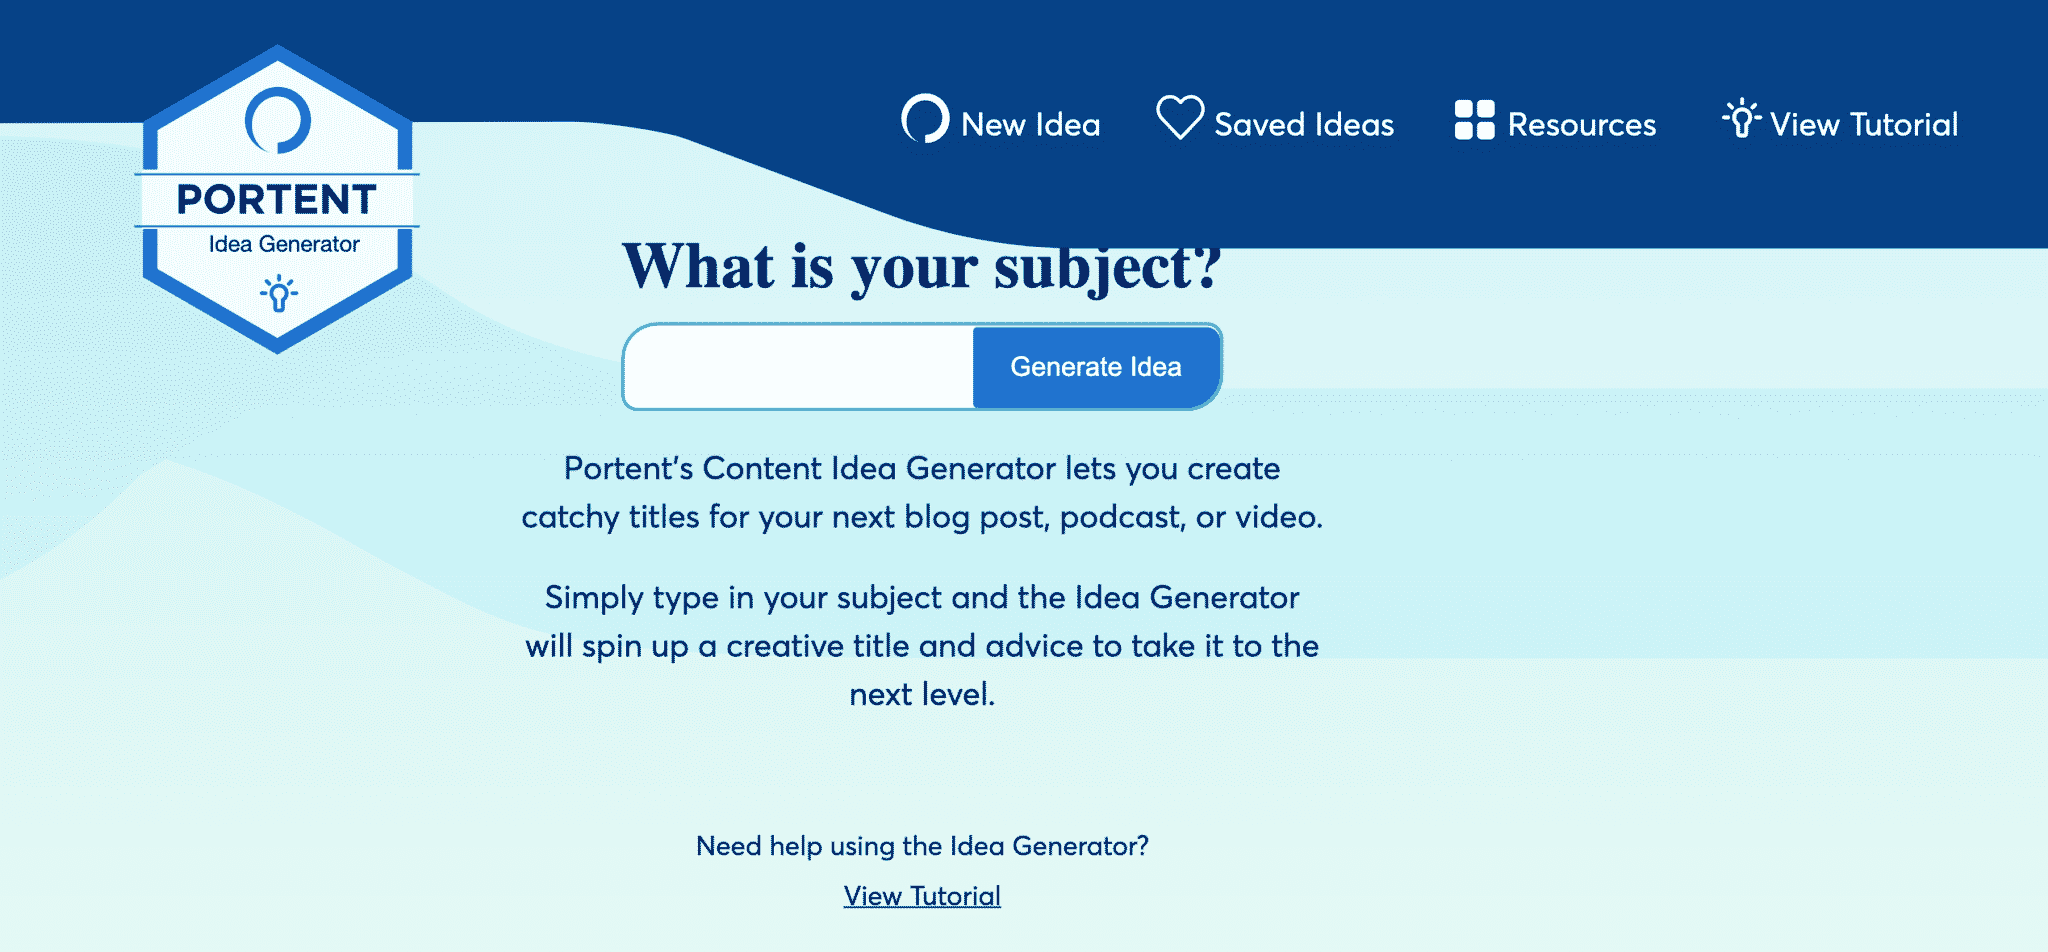Click the lightbulb icon in Portent badge
This screenshot has height=952, width=2048.
pos(279,293)
